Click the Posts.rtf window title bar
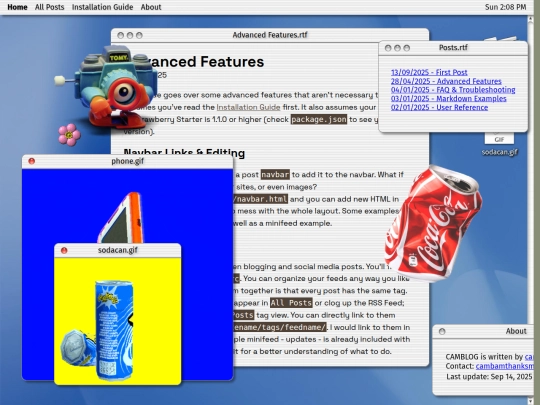 pos(453,48)
